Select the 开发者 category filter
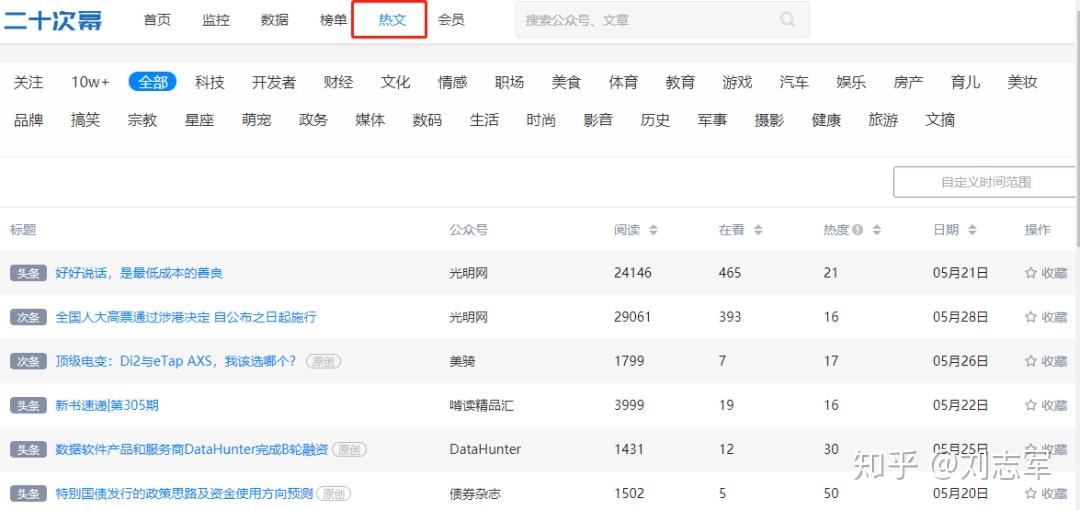 pyautogui.click(x=273, y=82)
